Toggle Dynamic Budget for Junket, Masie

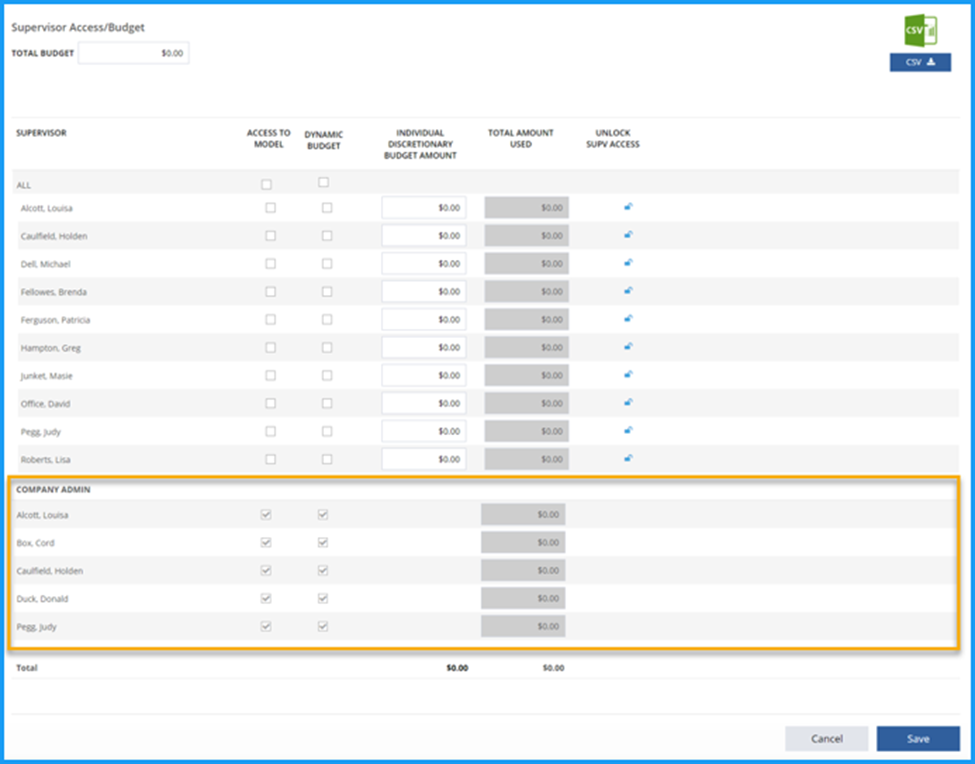pos(327,375)
